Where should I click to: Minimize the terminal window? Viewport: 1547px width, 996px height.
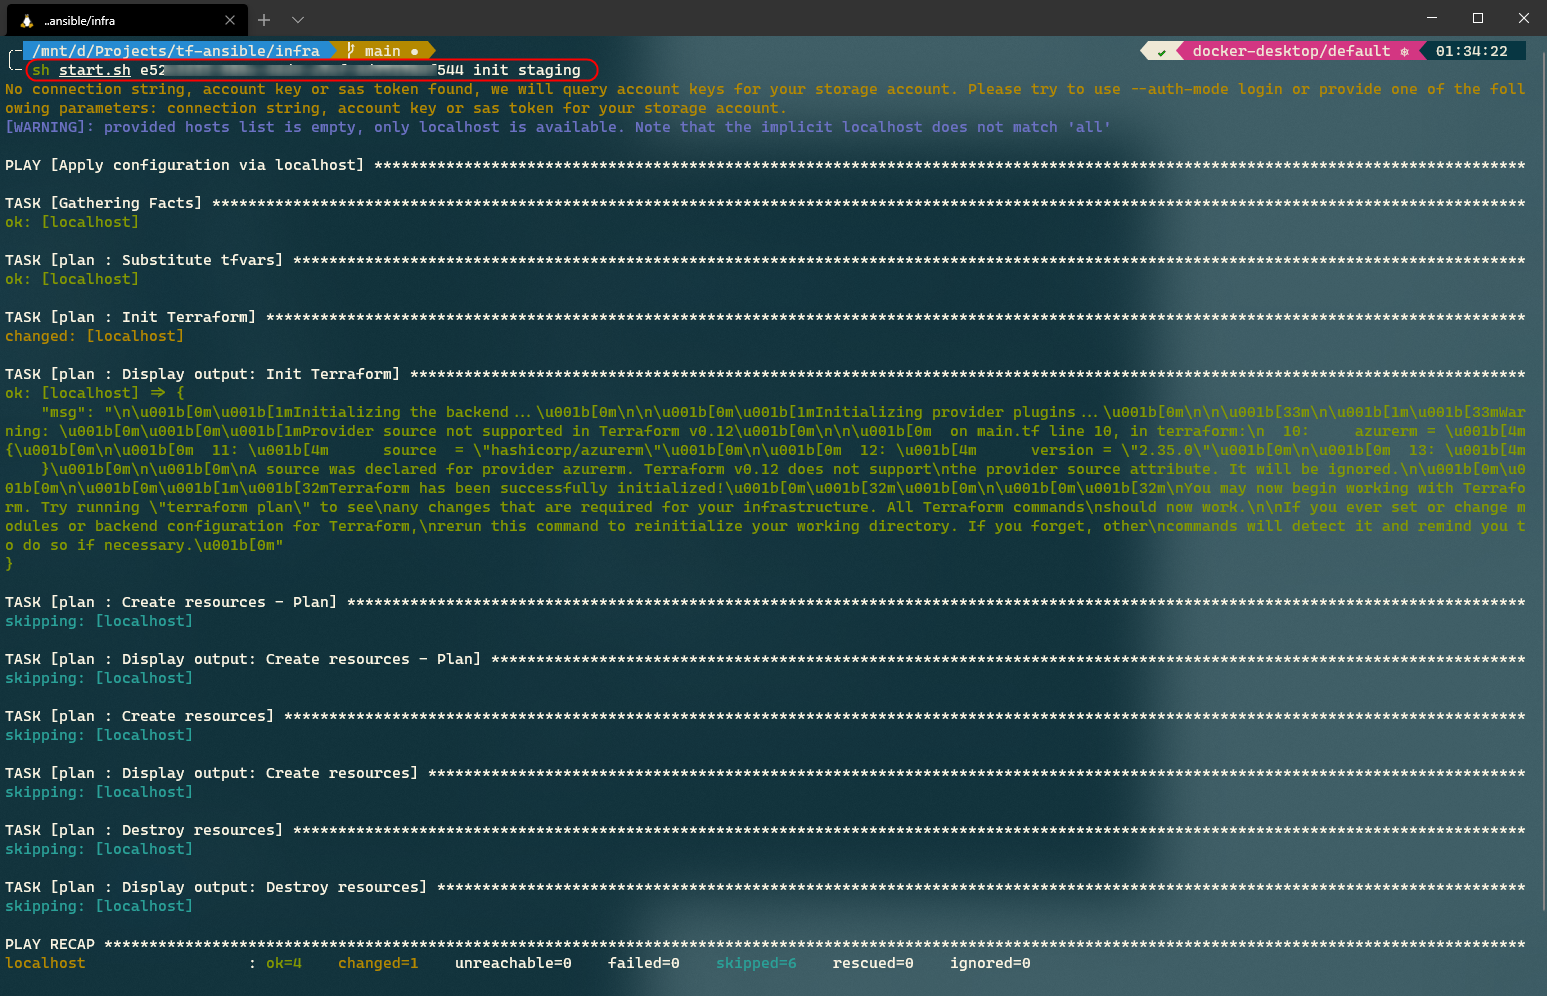coord(1432,18)
